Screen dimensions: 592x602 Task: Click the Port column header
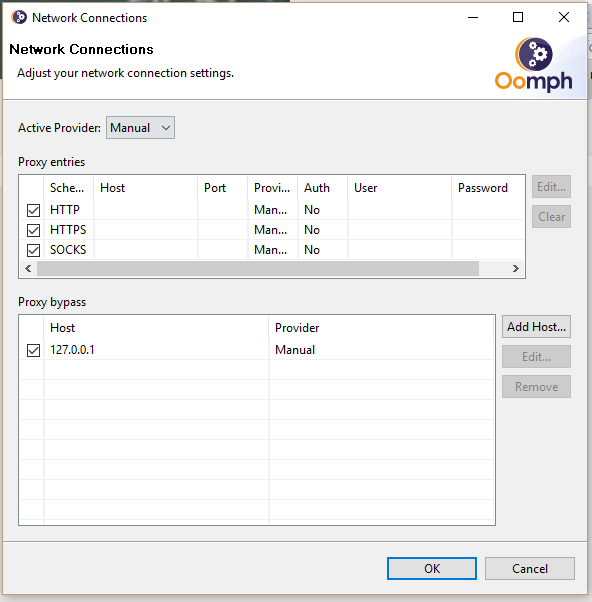coord(223,188)
